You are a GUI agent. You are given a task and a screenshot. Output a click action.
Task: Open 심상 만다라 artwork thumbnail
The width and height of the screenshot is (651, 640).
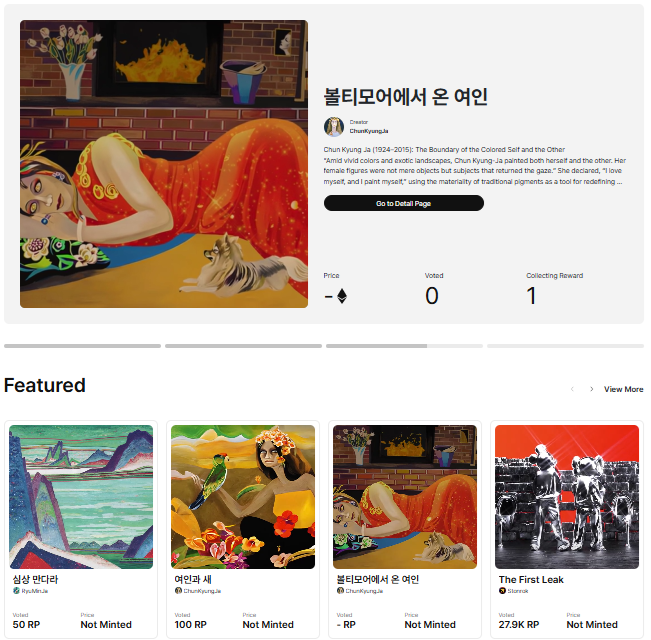(81, 497)
